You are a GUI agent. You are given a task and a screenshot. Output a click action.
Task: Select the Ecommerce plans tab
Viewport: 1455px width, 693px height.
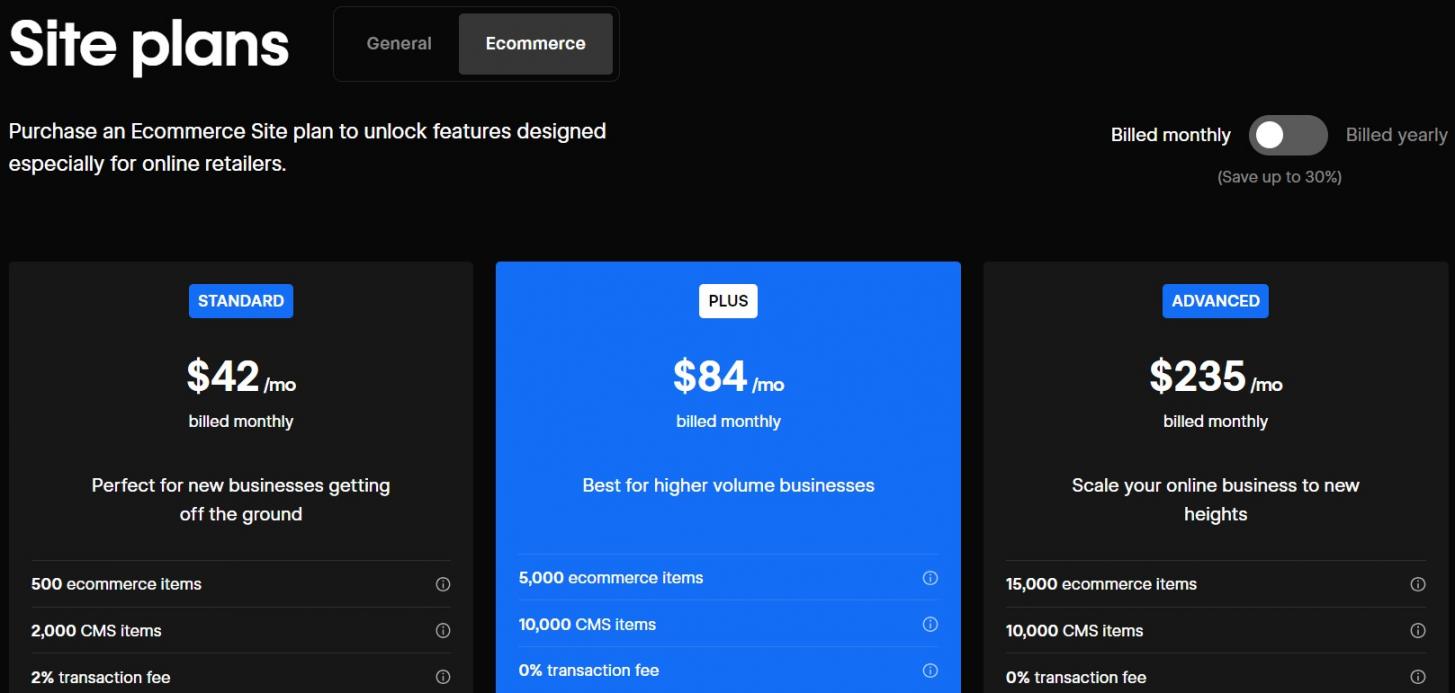click(535, 44)
